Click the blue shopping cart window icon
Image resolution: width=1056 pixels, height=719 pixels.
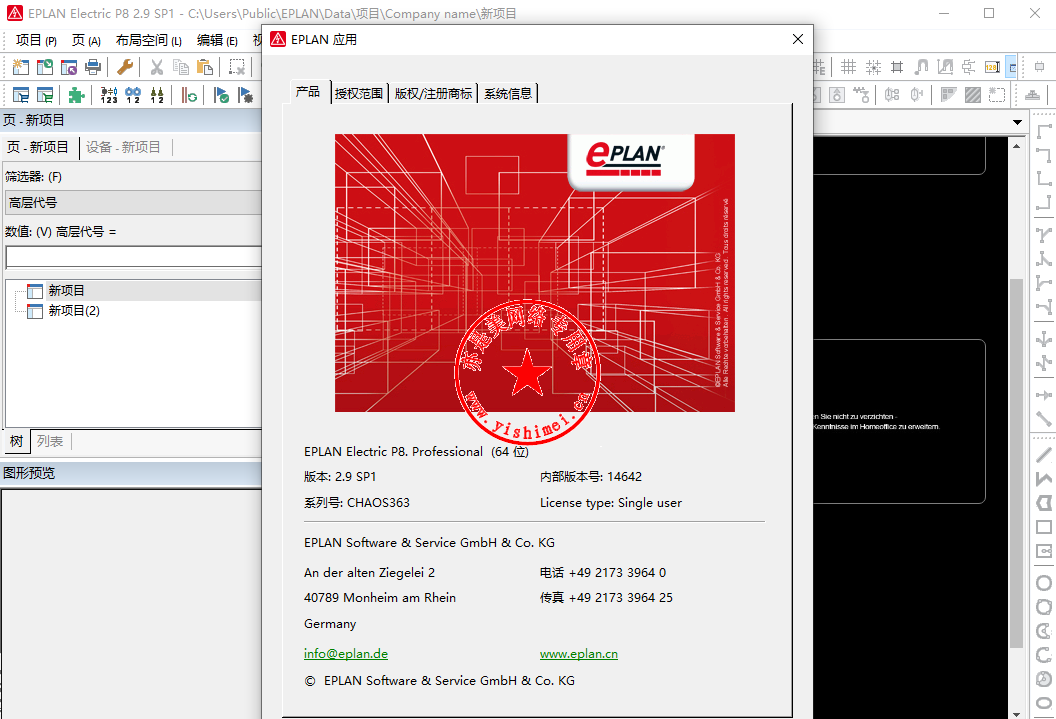click(x=20, y=95)
